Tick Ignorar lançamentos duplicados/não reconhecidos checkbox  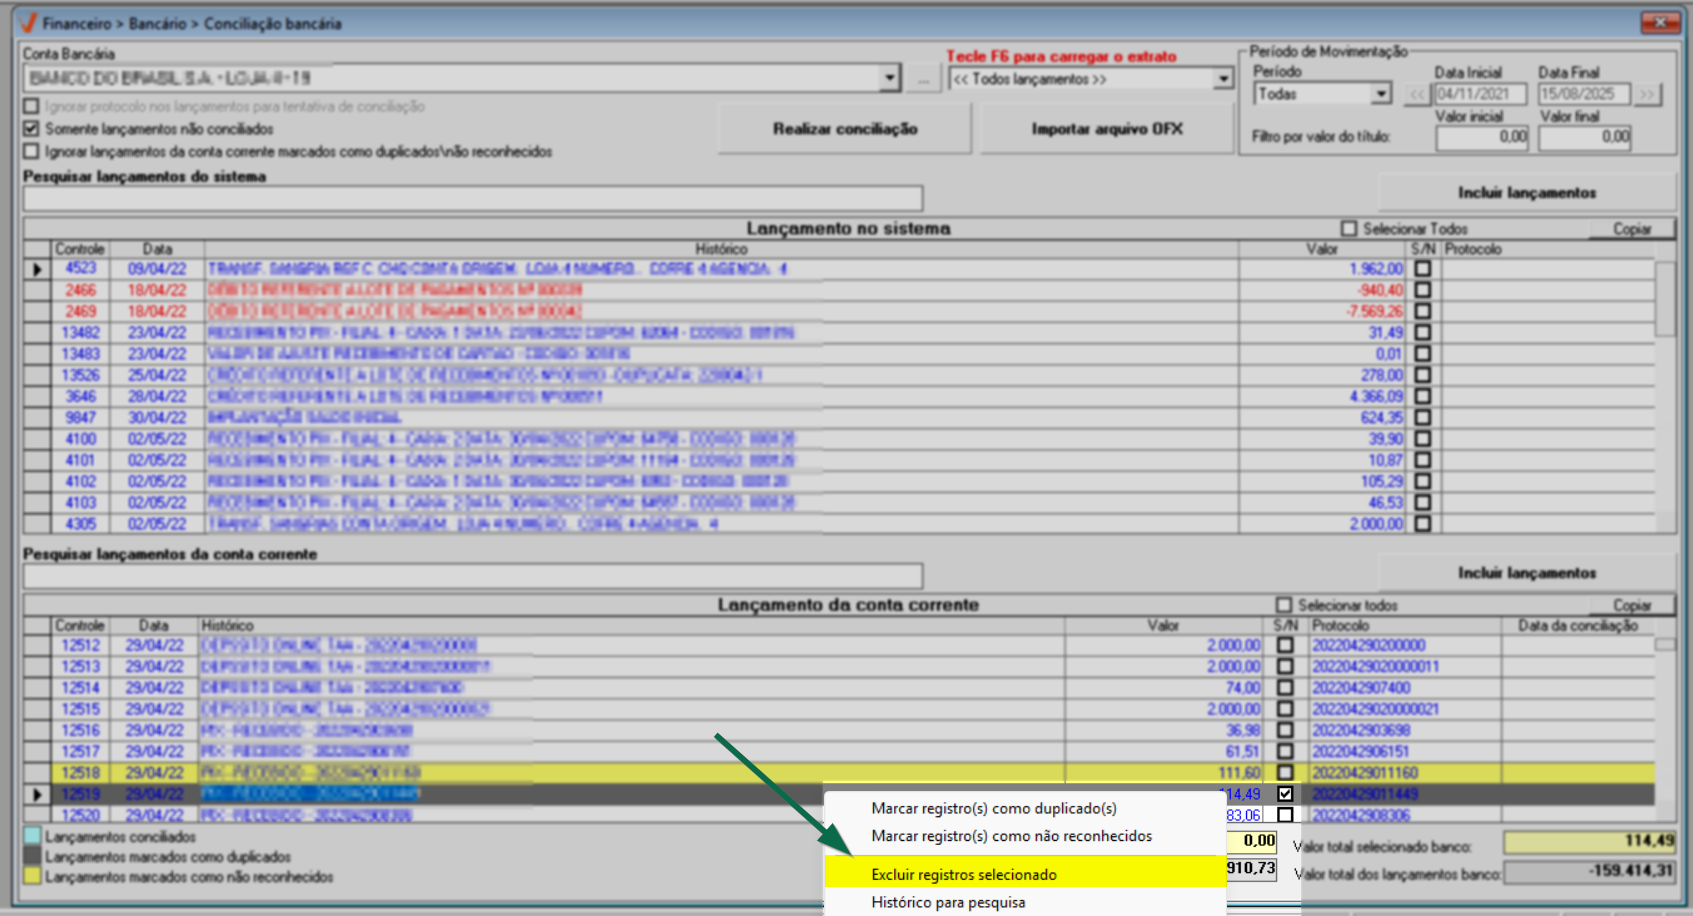(32, 152)
